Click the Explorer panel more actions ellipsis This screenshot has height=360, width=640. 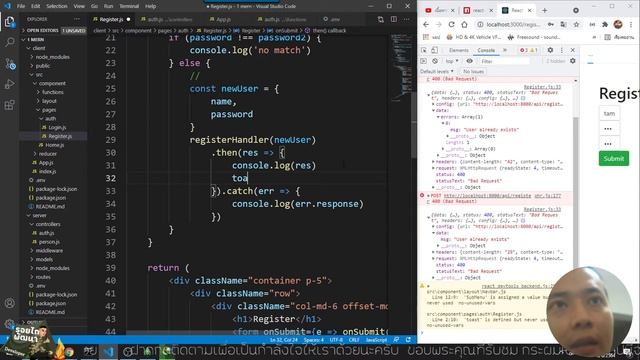coord(77,19)
